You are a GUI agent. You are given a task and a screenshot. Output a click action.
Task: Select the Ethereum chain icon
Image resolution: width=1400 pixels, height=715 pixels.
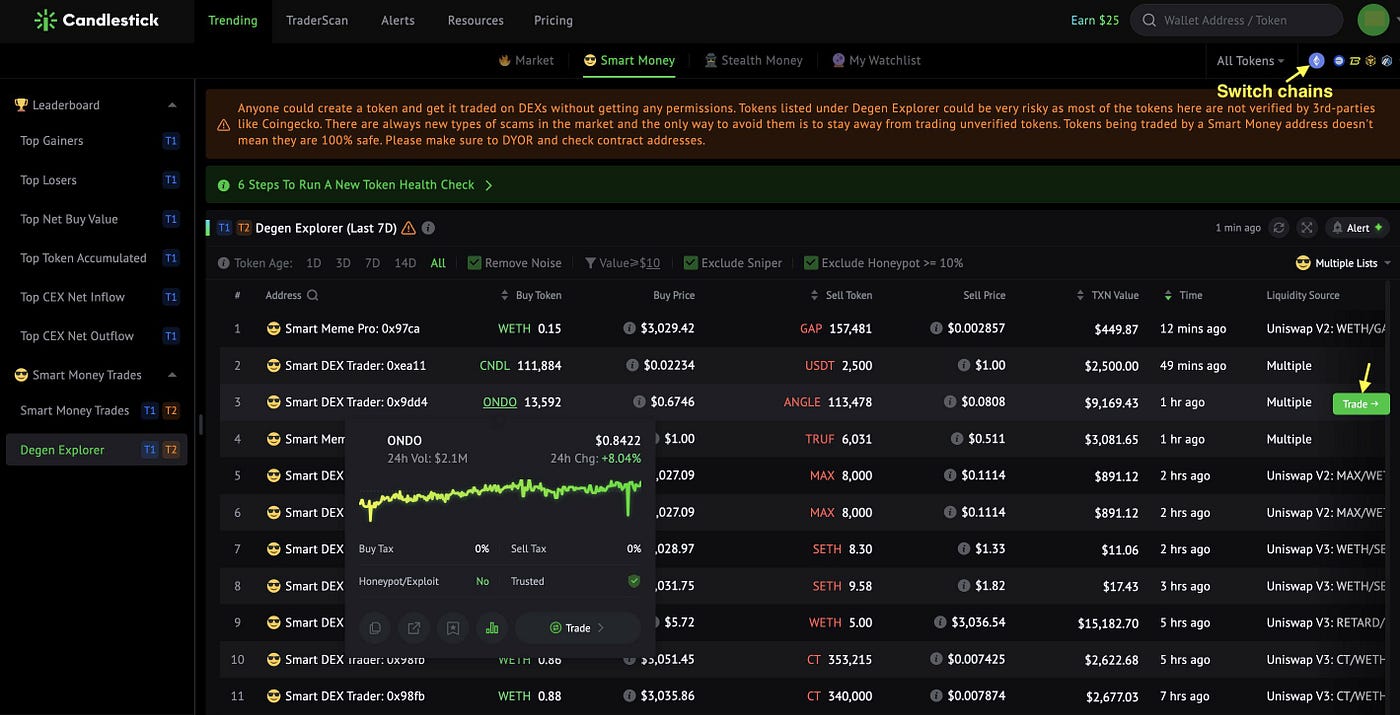click(x=1317, y=60)
